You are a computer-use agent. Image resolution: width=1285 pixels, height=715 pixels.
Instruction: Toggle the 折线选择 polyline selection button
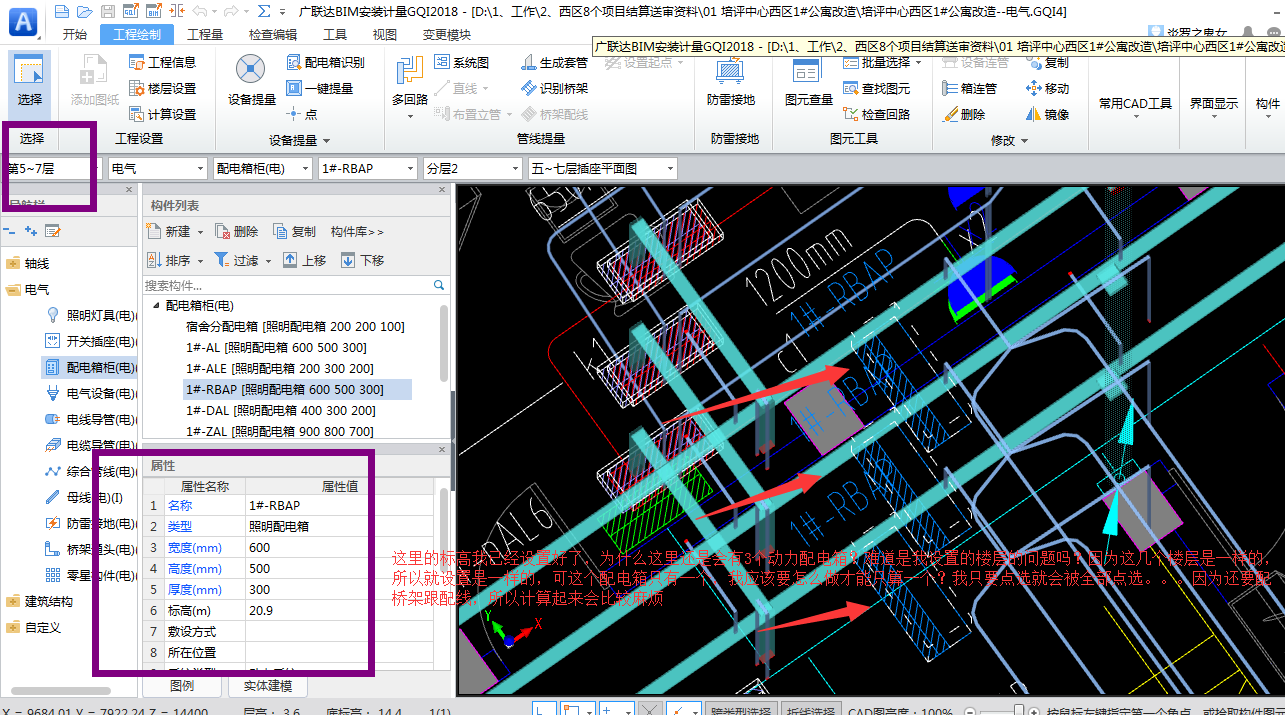tap(811, 711)
